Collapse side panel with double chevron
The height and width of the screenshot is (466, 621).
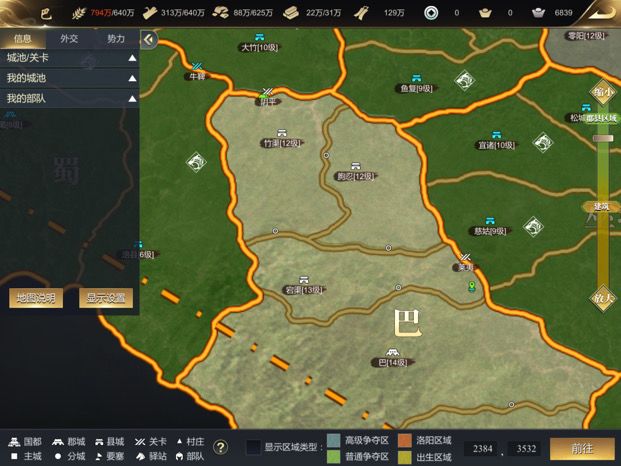pyautogui.click(x=149, y=39)
